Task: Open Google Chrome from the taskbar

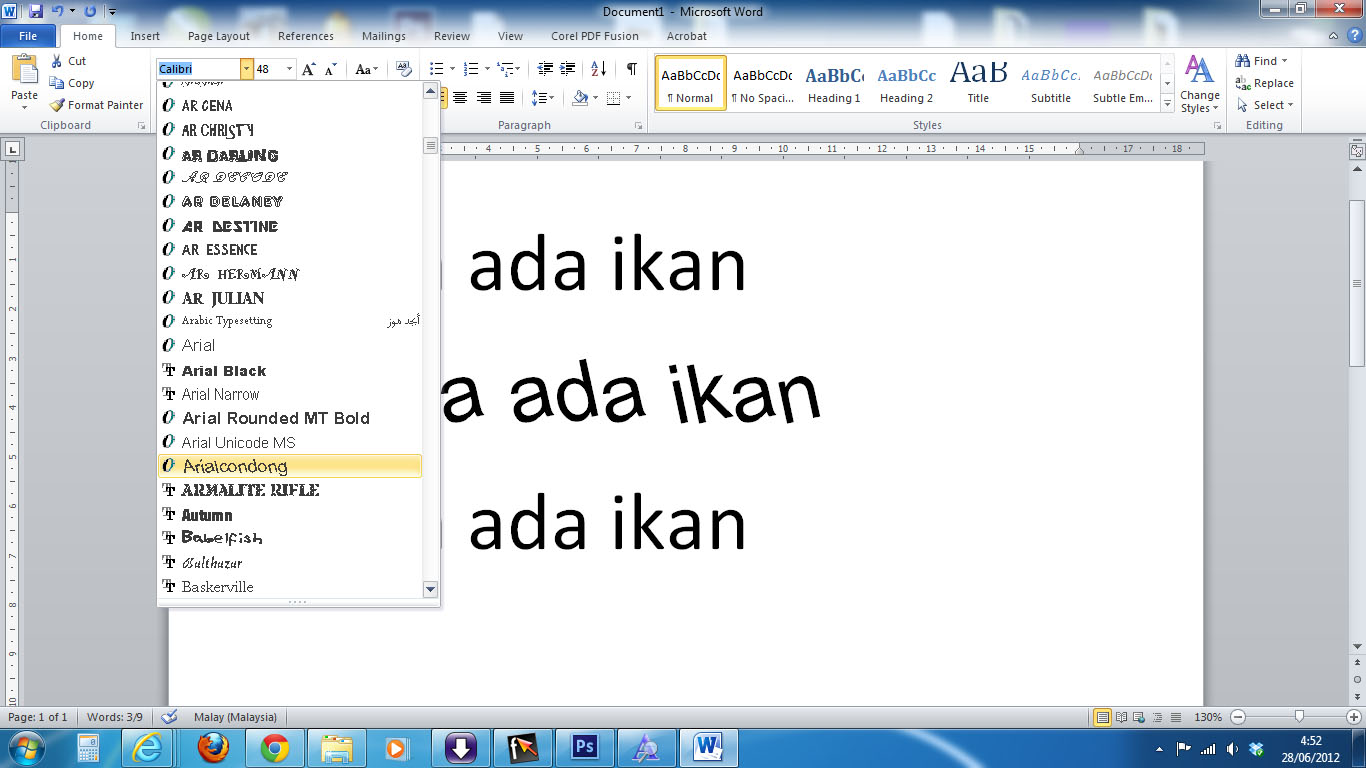Action: [x=275, y=747]
